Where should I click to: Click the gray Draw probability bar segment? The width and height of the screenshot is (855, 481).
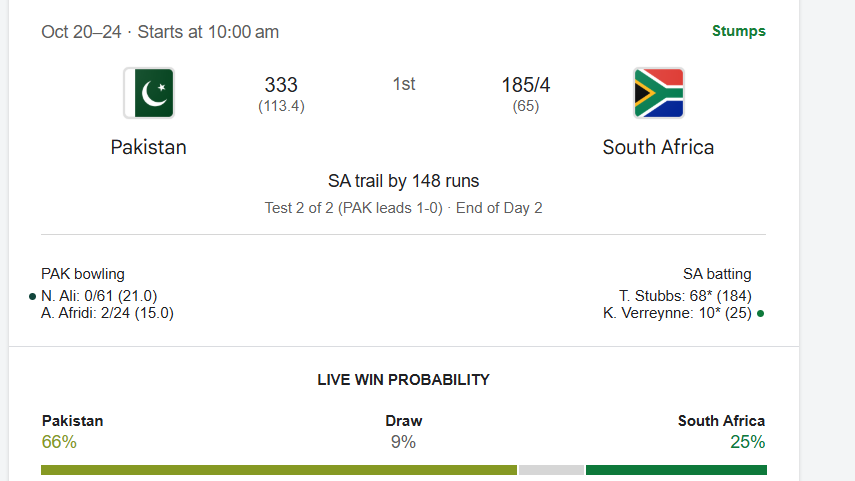(551, 470)
